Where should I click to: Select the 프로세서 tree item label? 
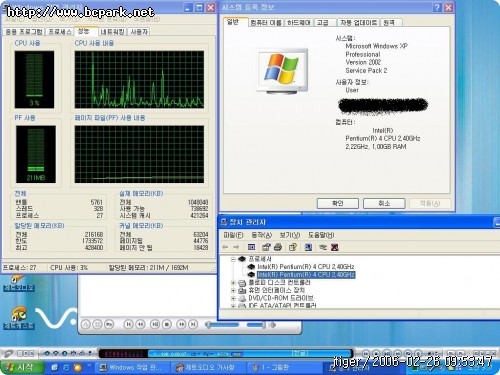pos(260,259)
